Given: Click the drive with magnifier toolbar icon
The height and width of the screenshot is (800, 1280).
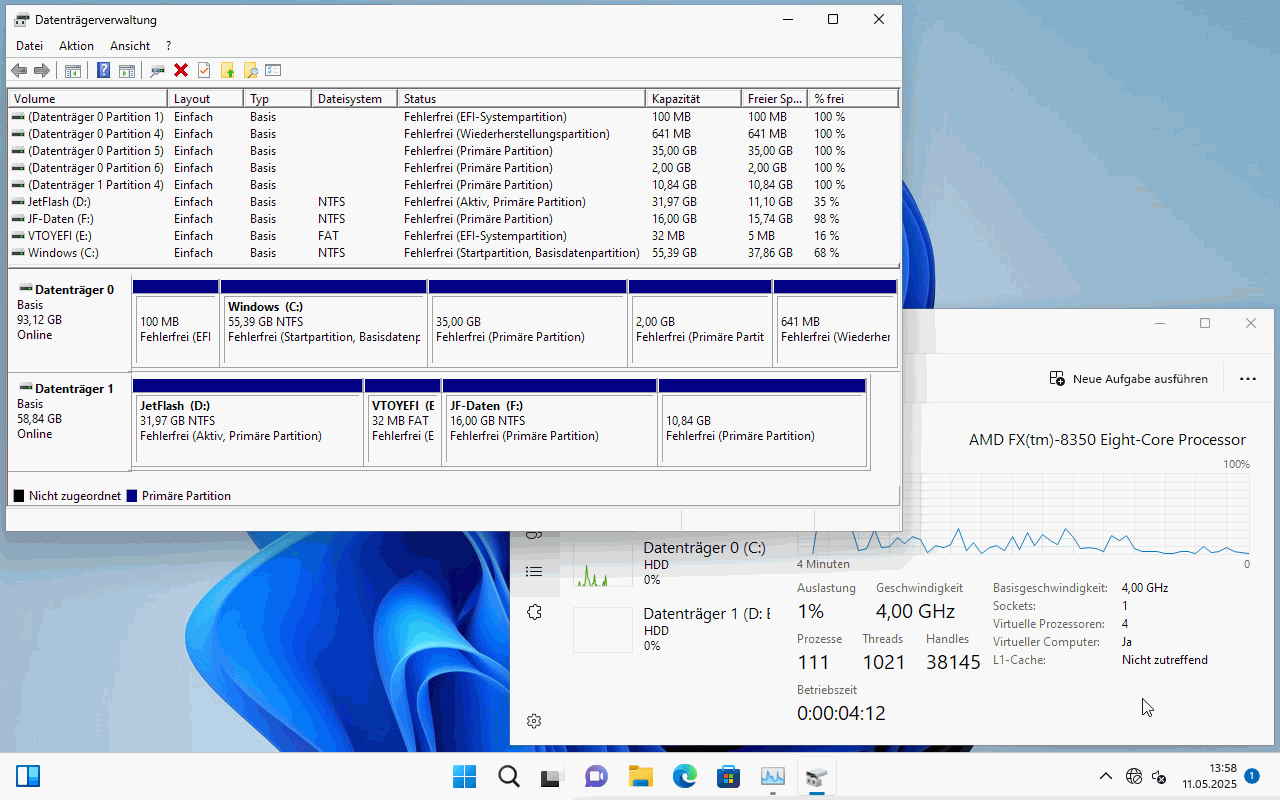Looking at the screenshot, I should click(157, 70).
